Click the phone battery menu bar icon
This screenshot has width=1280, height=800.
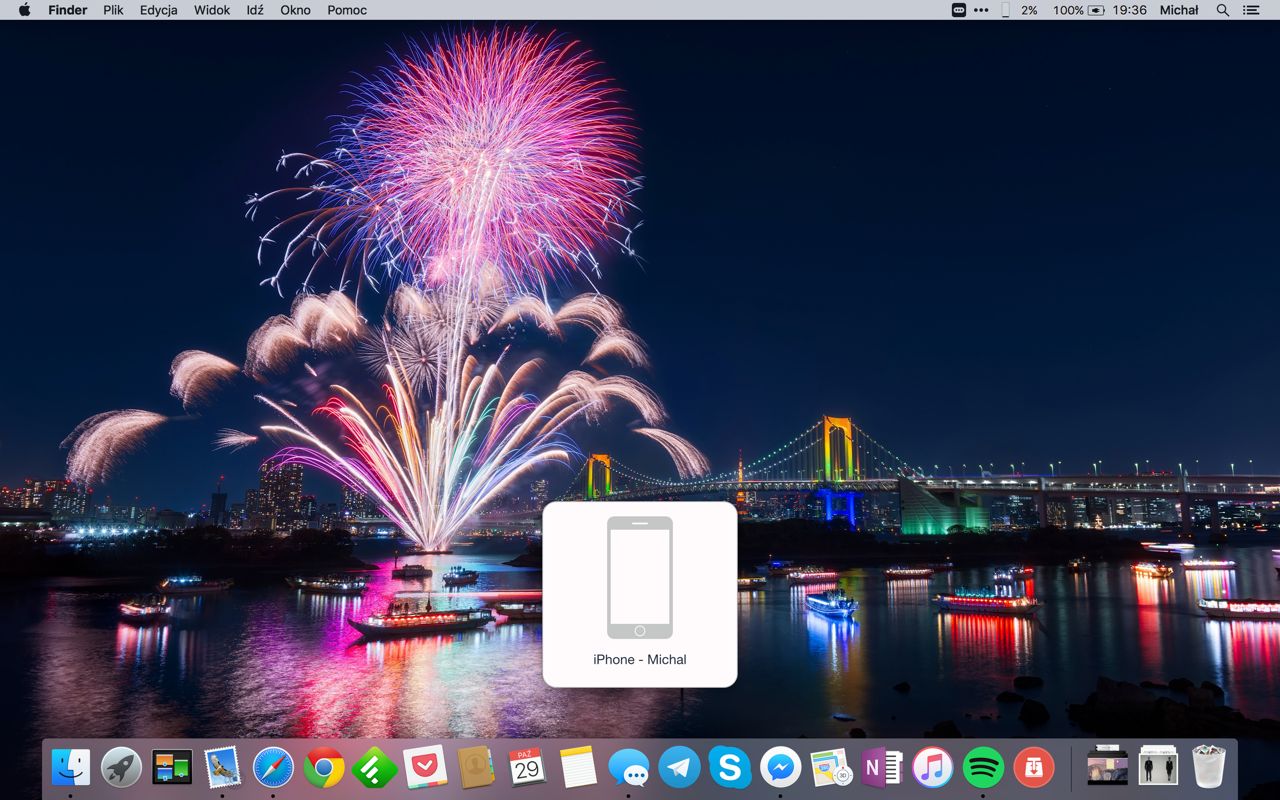pyautogui.click(x=1005, y=10)
